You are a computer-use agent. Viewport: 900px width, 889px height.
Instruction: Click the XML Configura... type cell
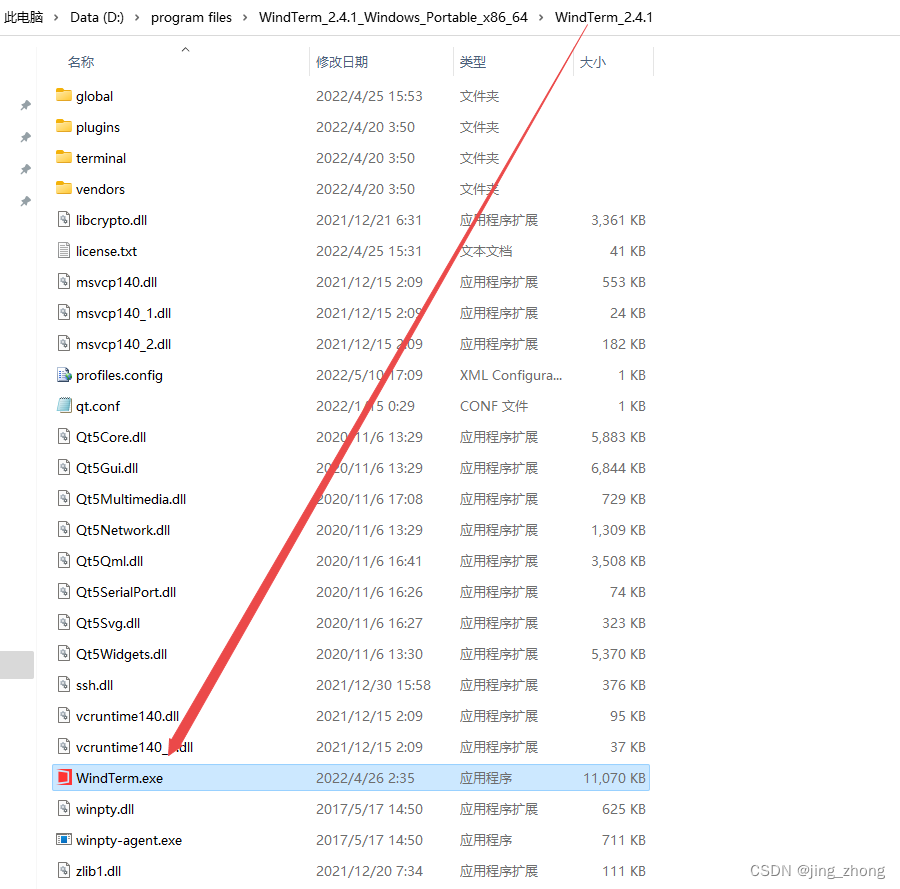click(x=511, y=375)
